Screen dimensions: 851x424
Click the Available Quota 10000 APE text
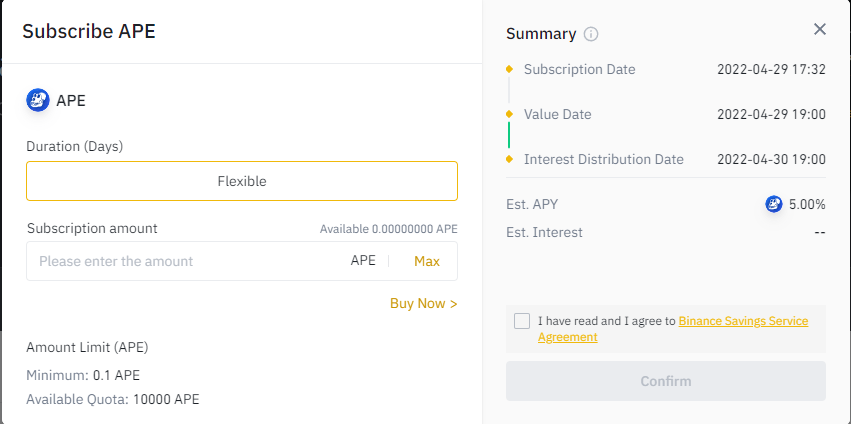[x=113, y=400]
